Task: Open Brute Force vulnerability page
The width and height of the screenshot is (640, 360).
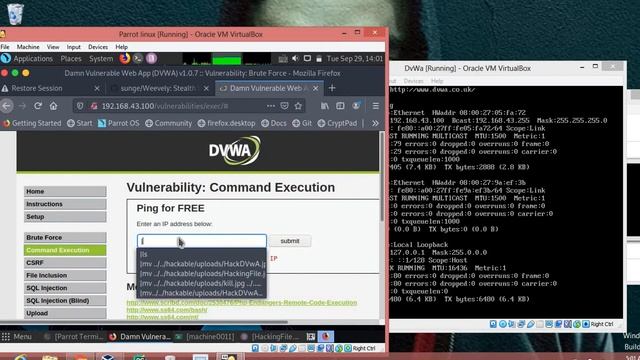Action: point(65,238)
